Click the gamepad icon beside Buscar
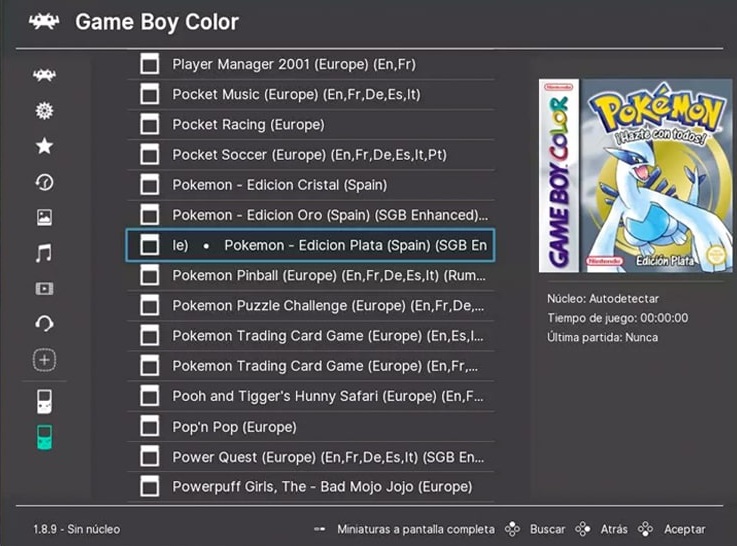This screenshot has height=546, width=737. (512, 529)
